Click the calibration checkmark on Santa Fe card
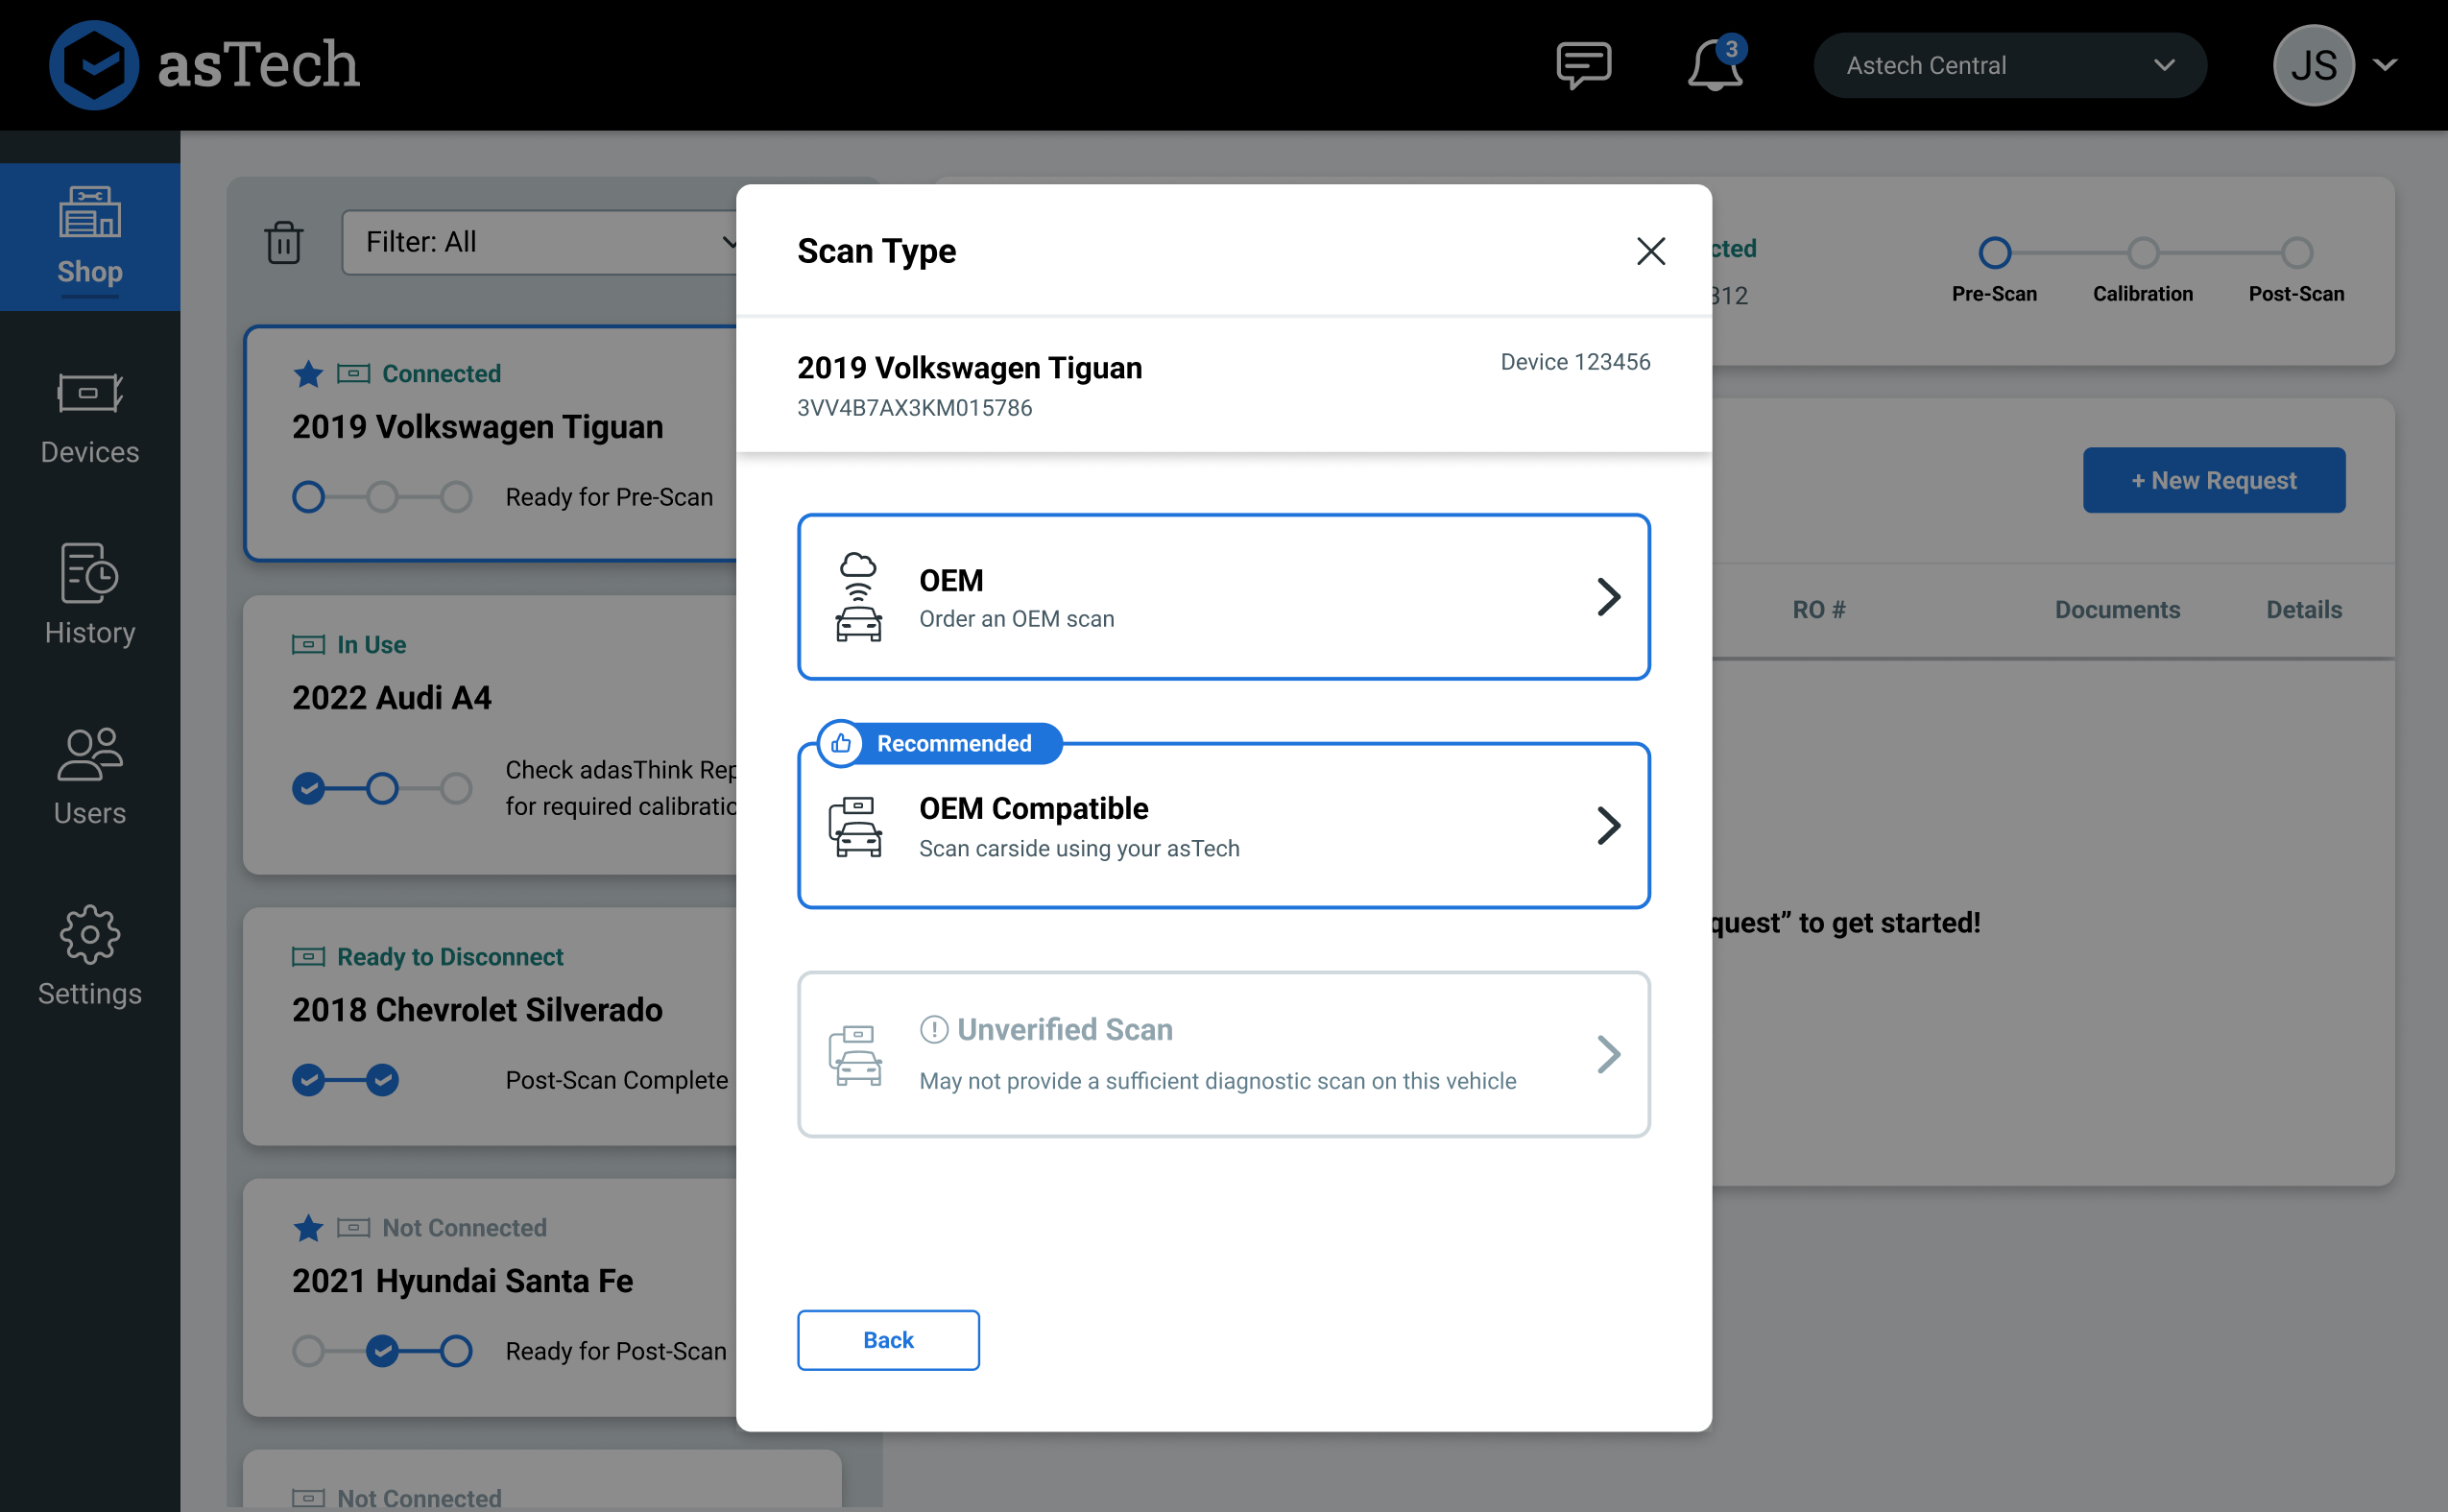 coord(382,1351)
